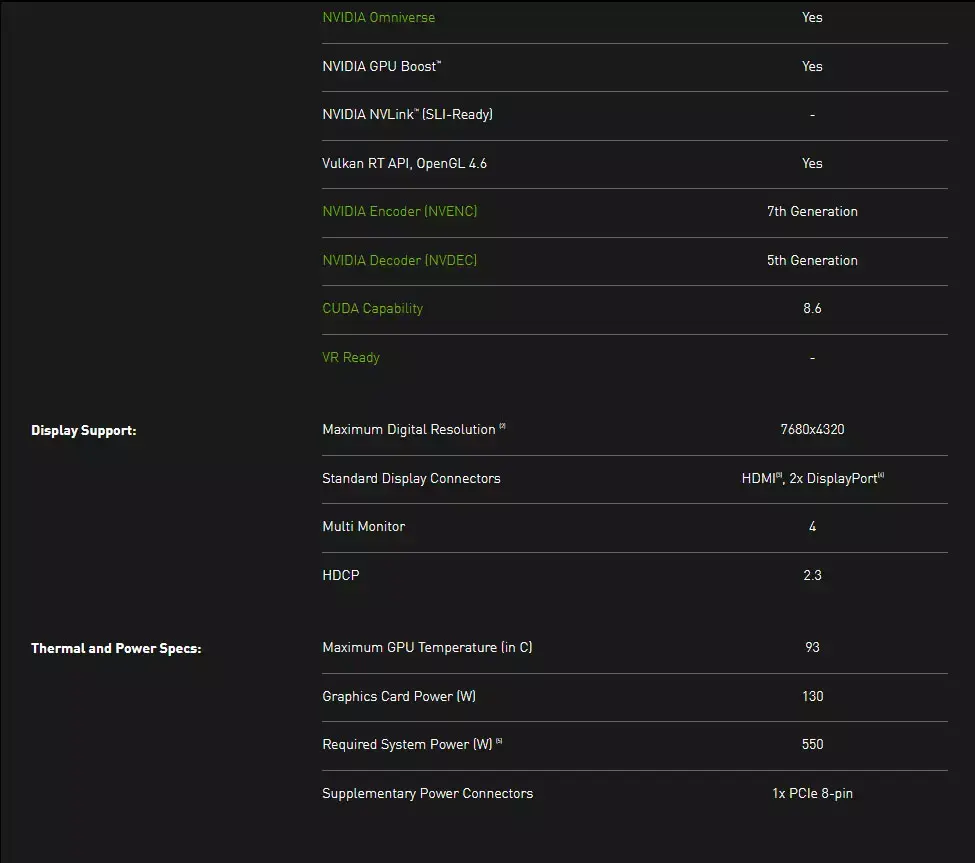Select the 8.6 CUDA value
975x863 pixels.
[x=812, y=308]
